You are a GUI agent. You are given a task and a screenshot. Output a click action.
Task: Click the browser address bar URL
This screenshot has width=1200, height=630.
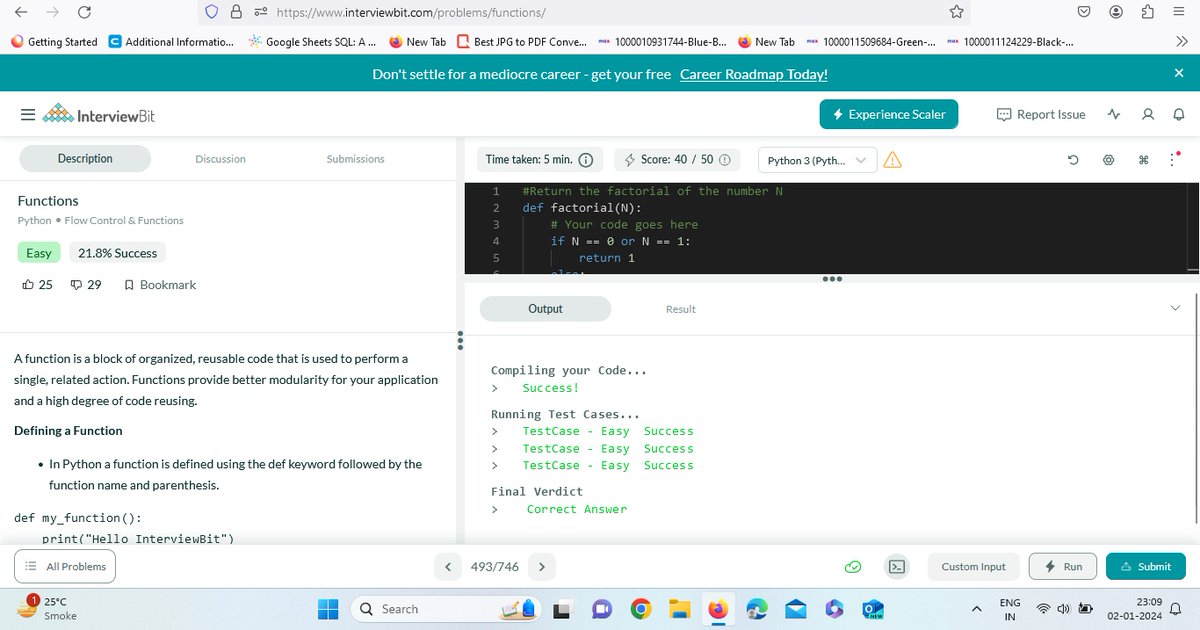tap(411, 13)
